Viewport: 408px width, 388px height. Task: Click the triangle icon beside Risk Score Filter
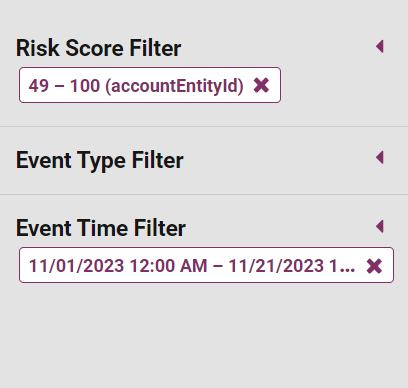coord(380,46)
